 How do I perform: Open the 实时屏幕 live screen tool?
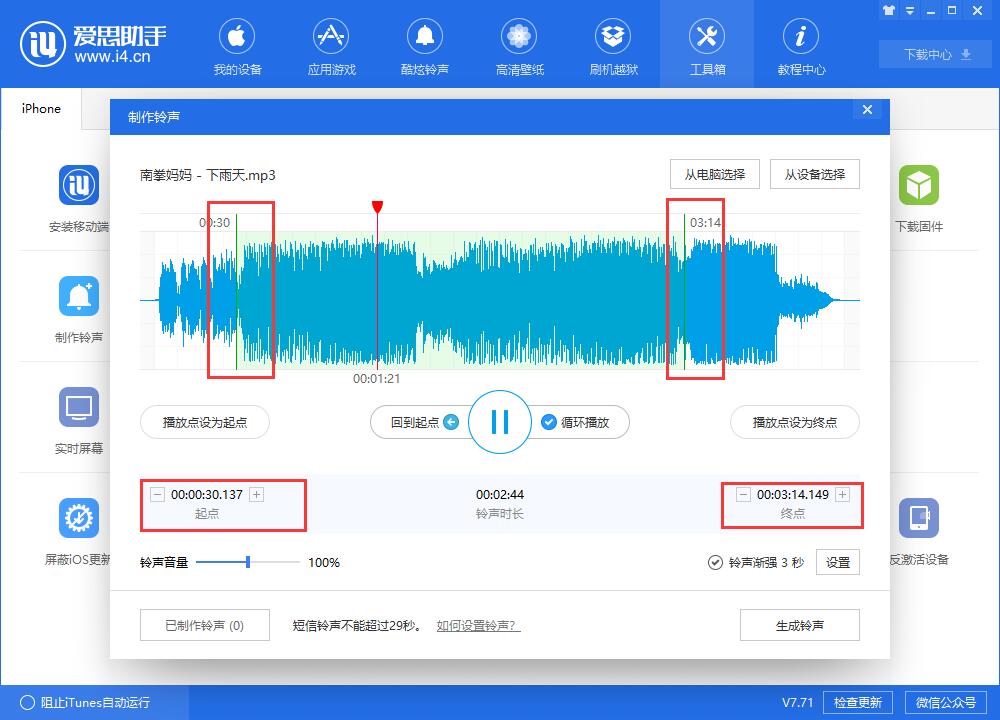[78, 407]
